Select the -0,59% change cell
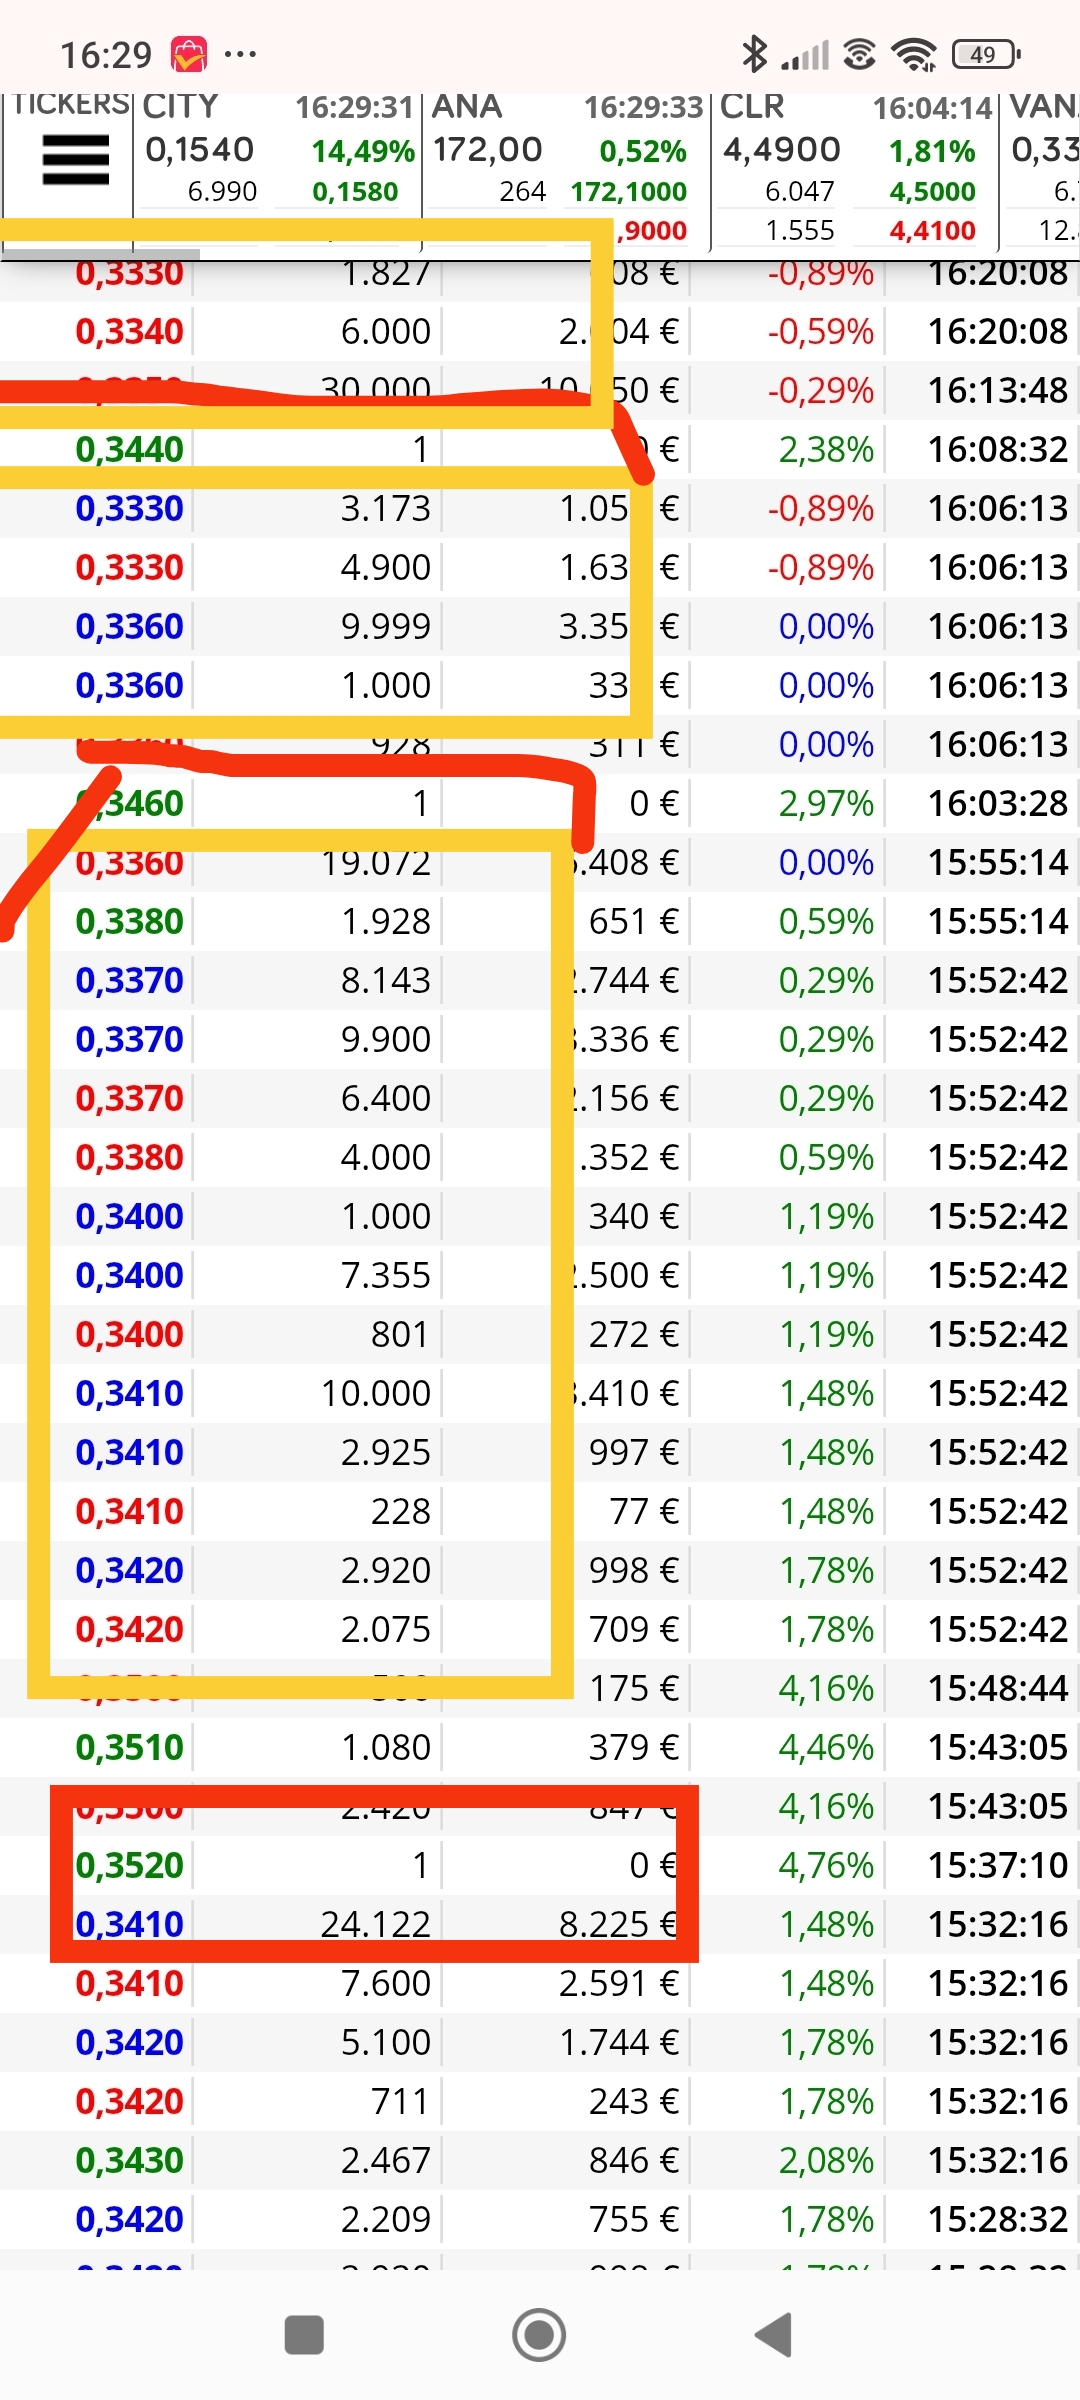 pos(821,332)
